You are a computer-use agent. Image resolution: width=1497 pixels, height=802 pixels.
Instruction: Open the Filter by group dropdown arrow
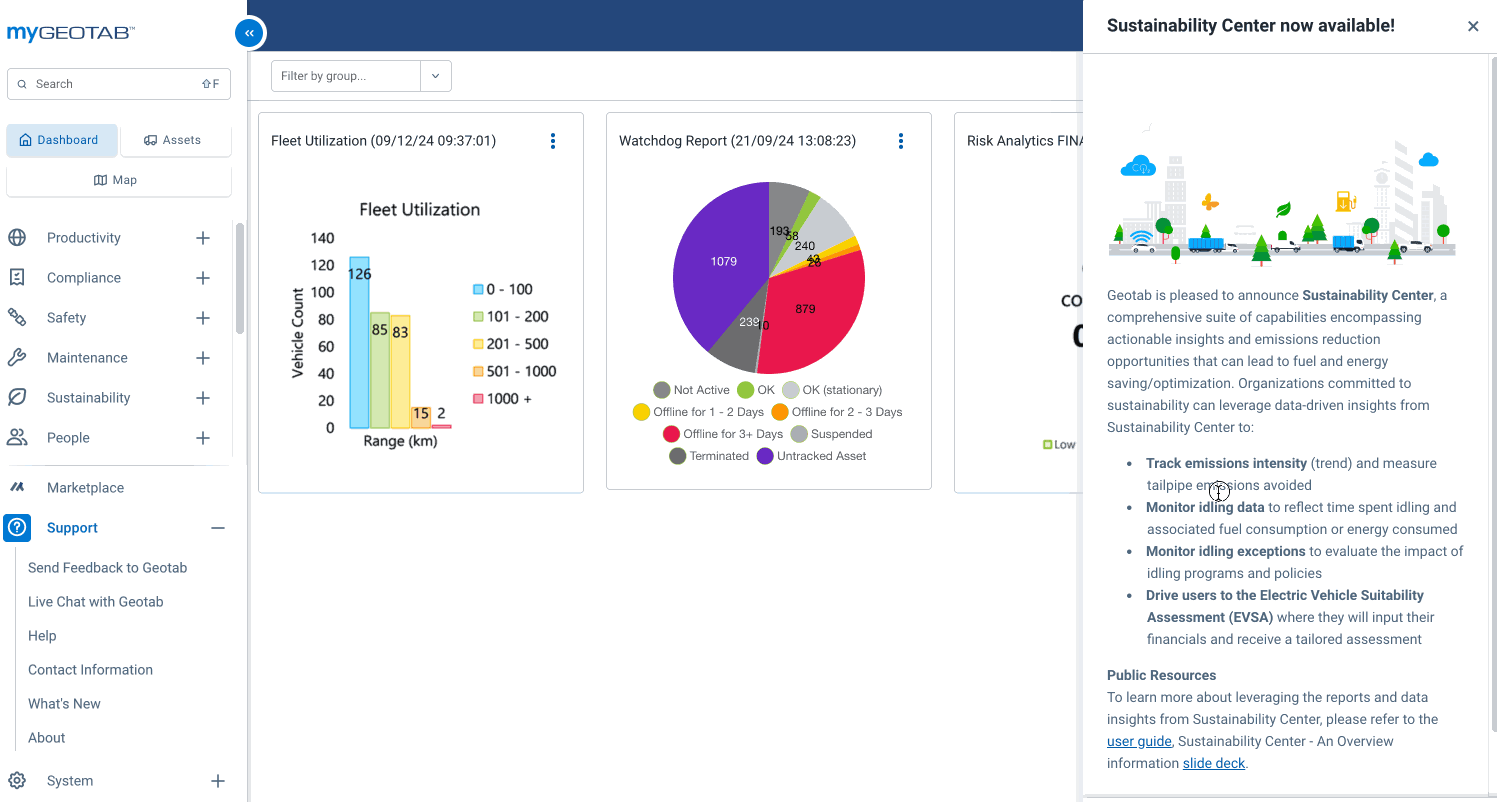435,76
